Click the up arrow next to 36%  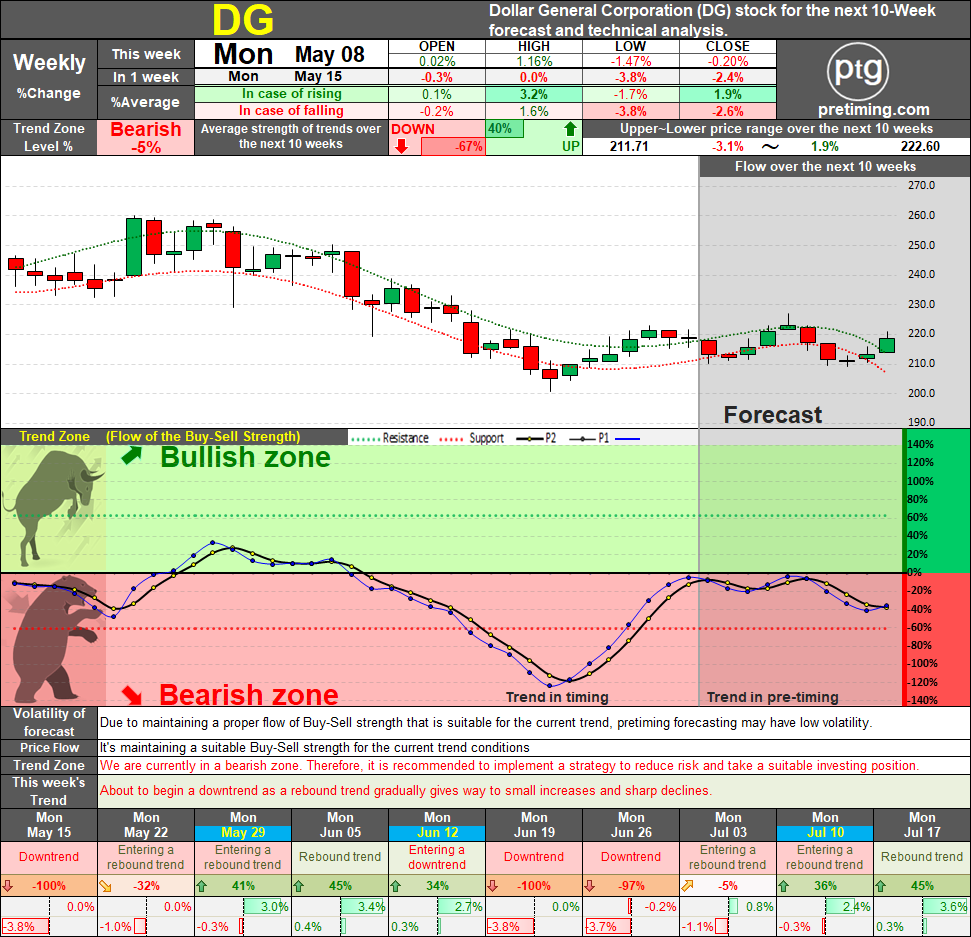(784, 886)
